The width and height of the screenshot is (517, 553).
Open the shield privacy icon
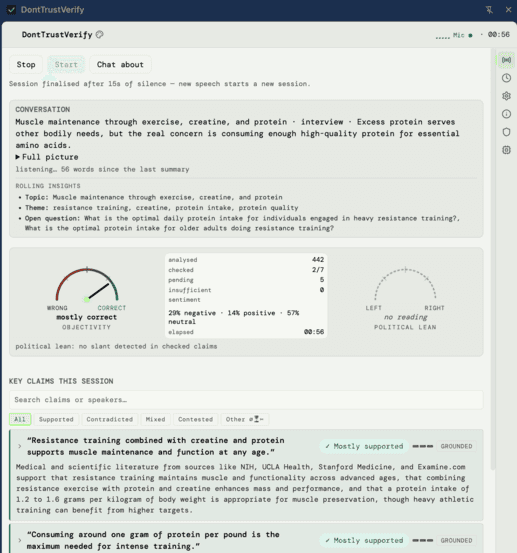coord(506,132)
